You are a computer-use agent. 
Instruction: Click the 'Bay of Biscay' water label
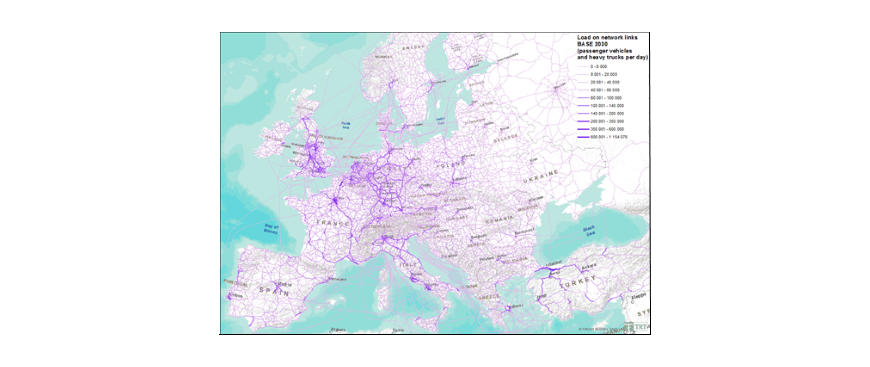(x=270, y=229)
